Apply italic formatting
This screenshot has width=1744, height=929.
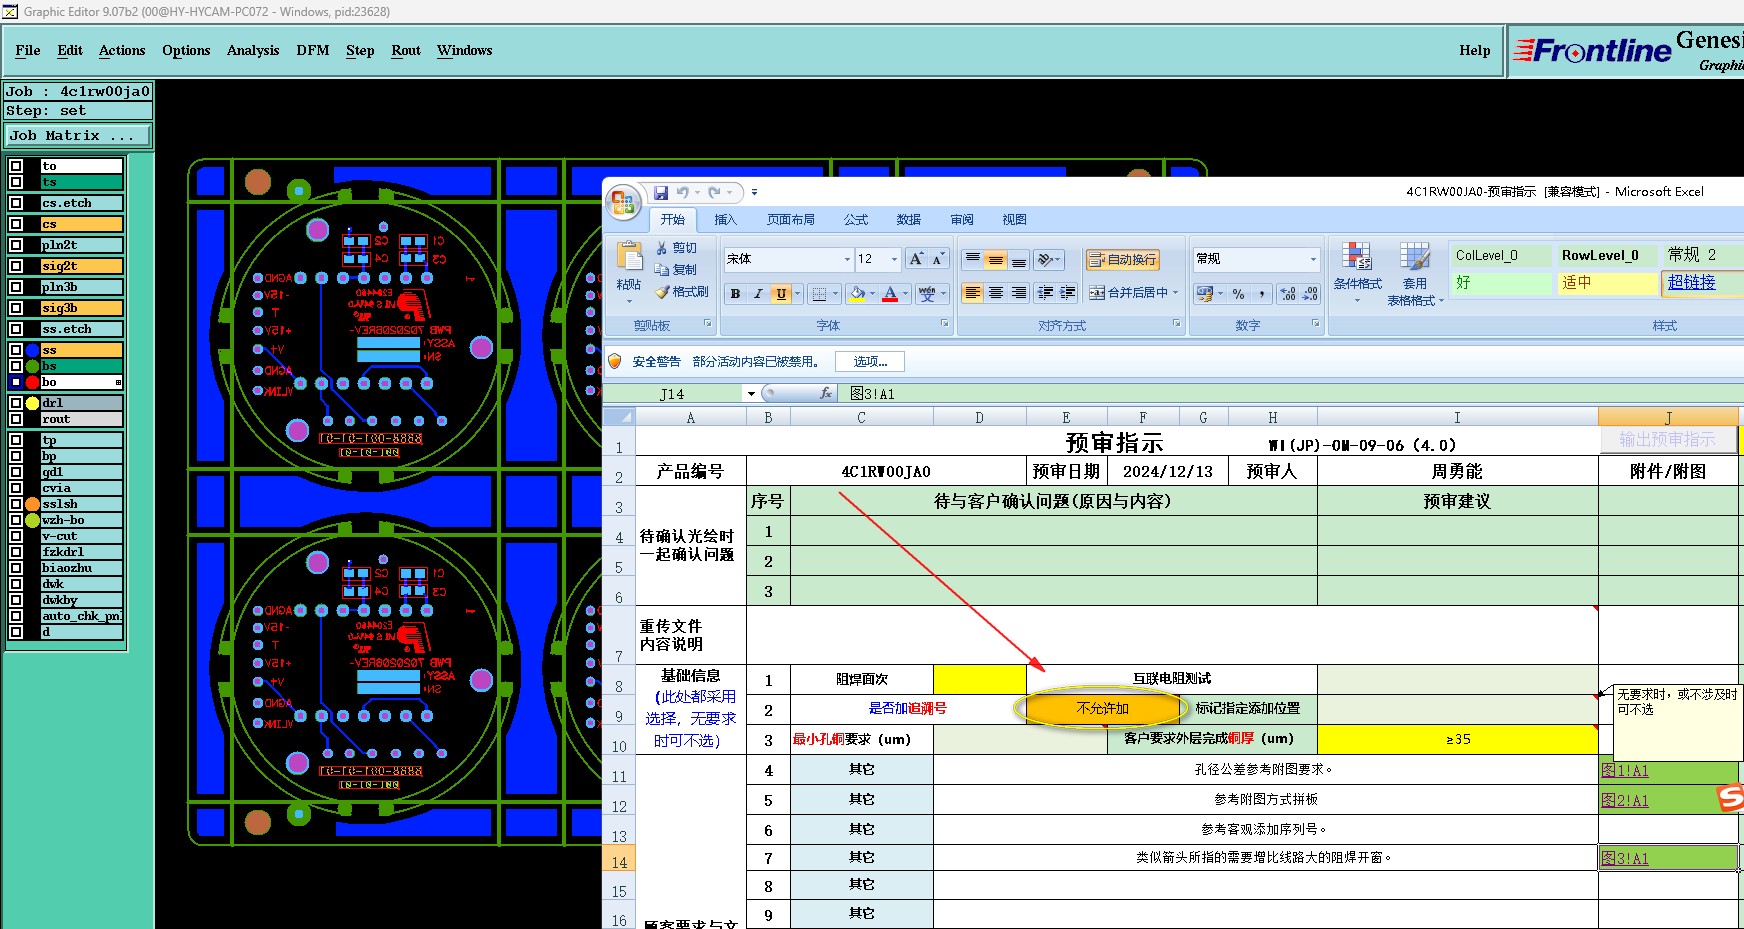pyautogui.click(x=758, y=294)
